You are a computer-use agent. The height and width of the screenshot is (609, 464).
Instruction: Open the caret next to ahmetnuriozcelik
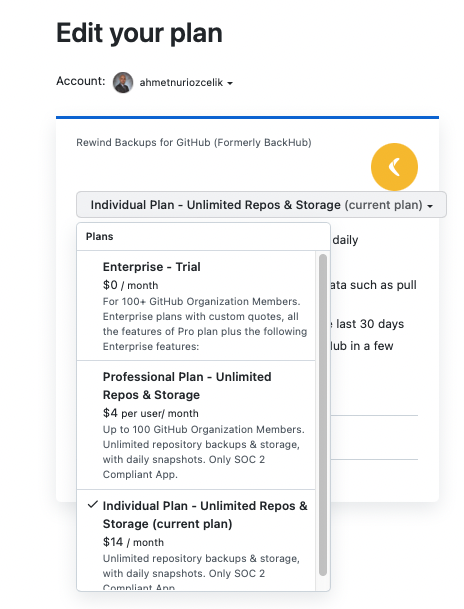pyautogui.click(x=230, y=83)
